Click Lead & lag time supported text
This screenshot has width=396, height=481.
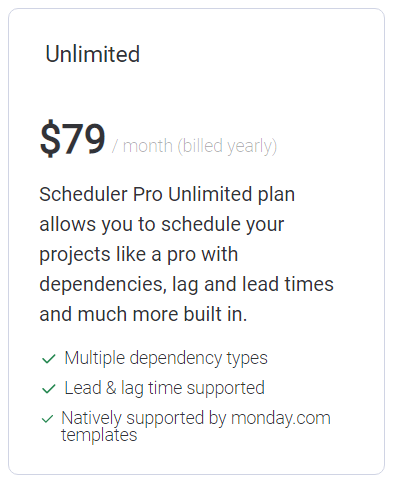(164, 388)
